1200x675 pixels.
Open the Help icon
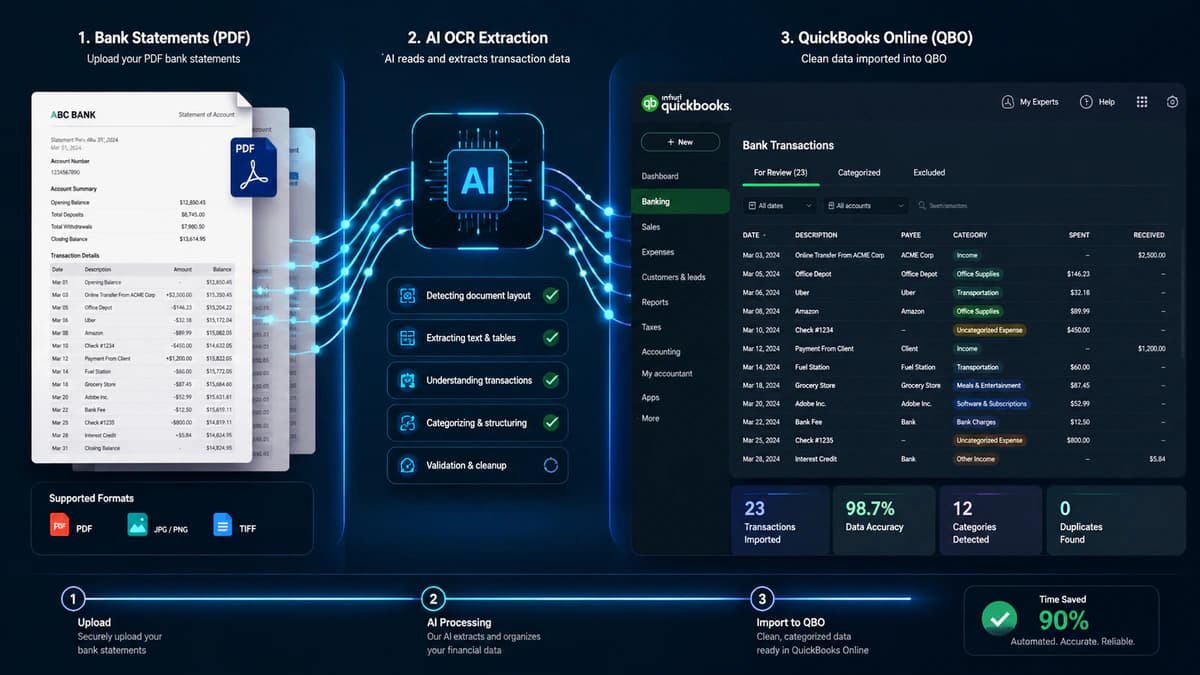click(1086, 102)
